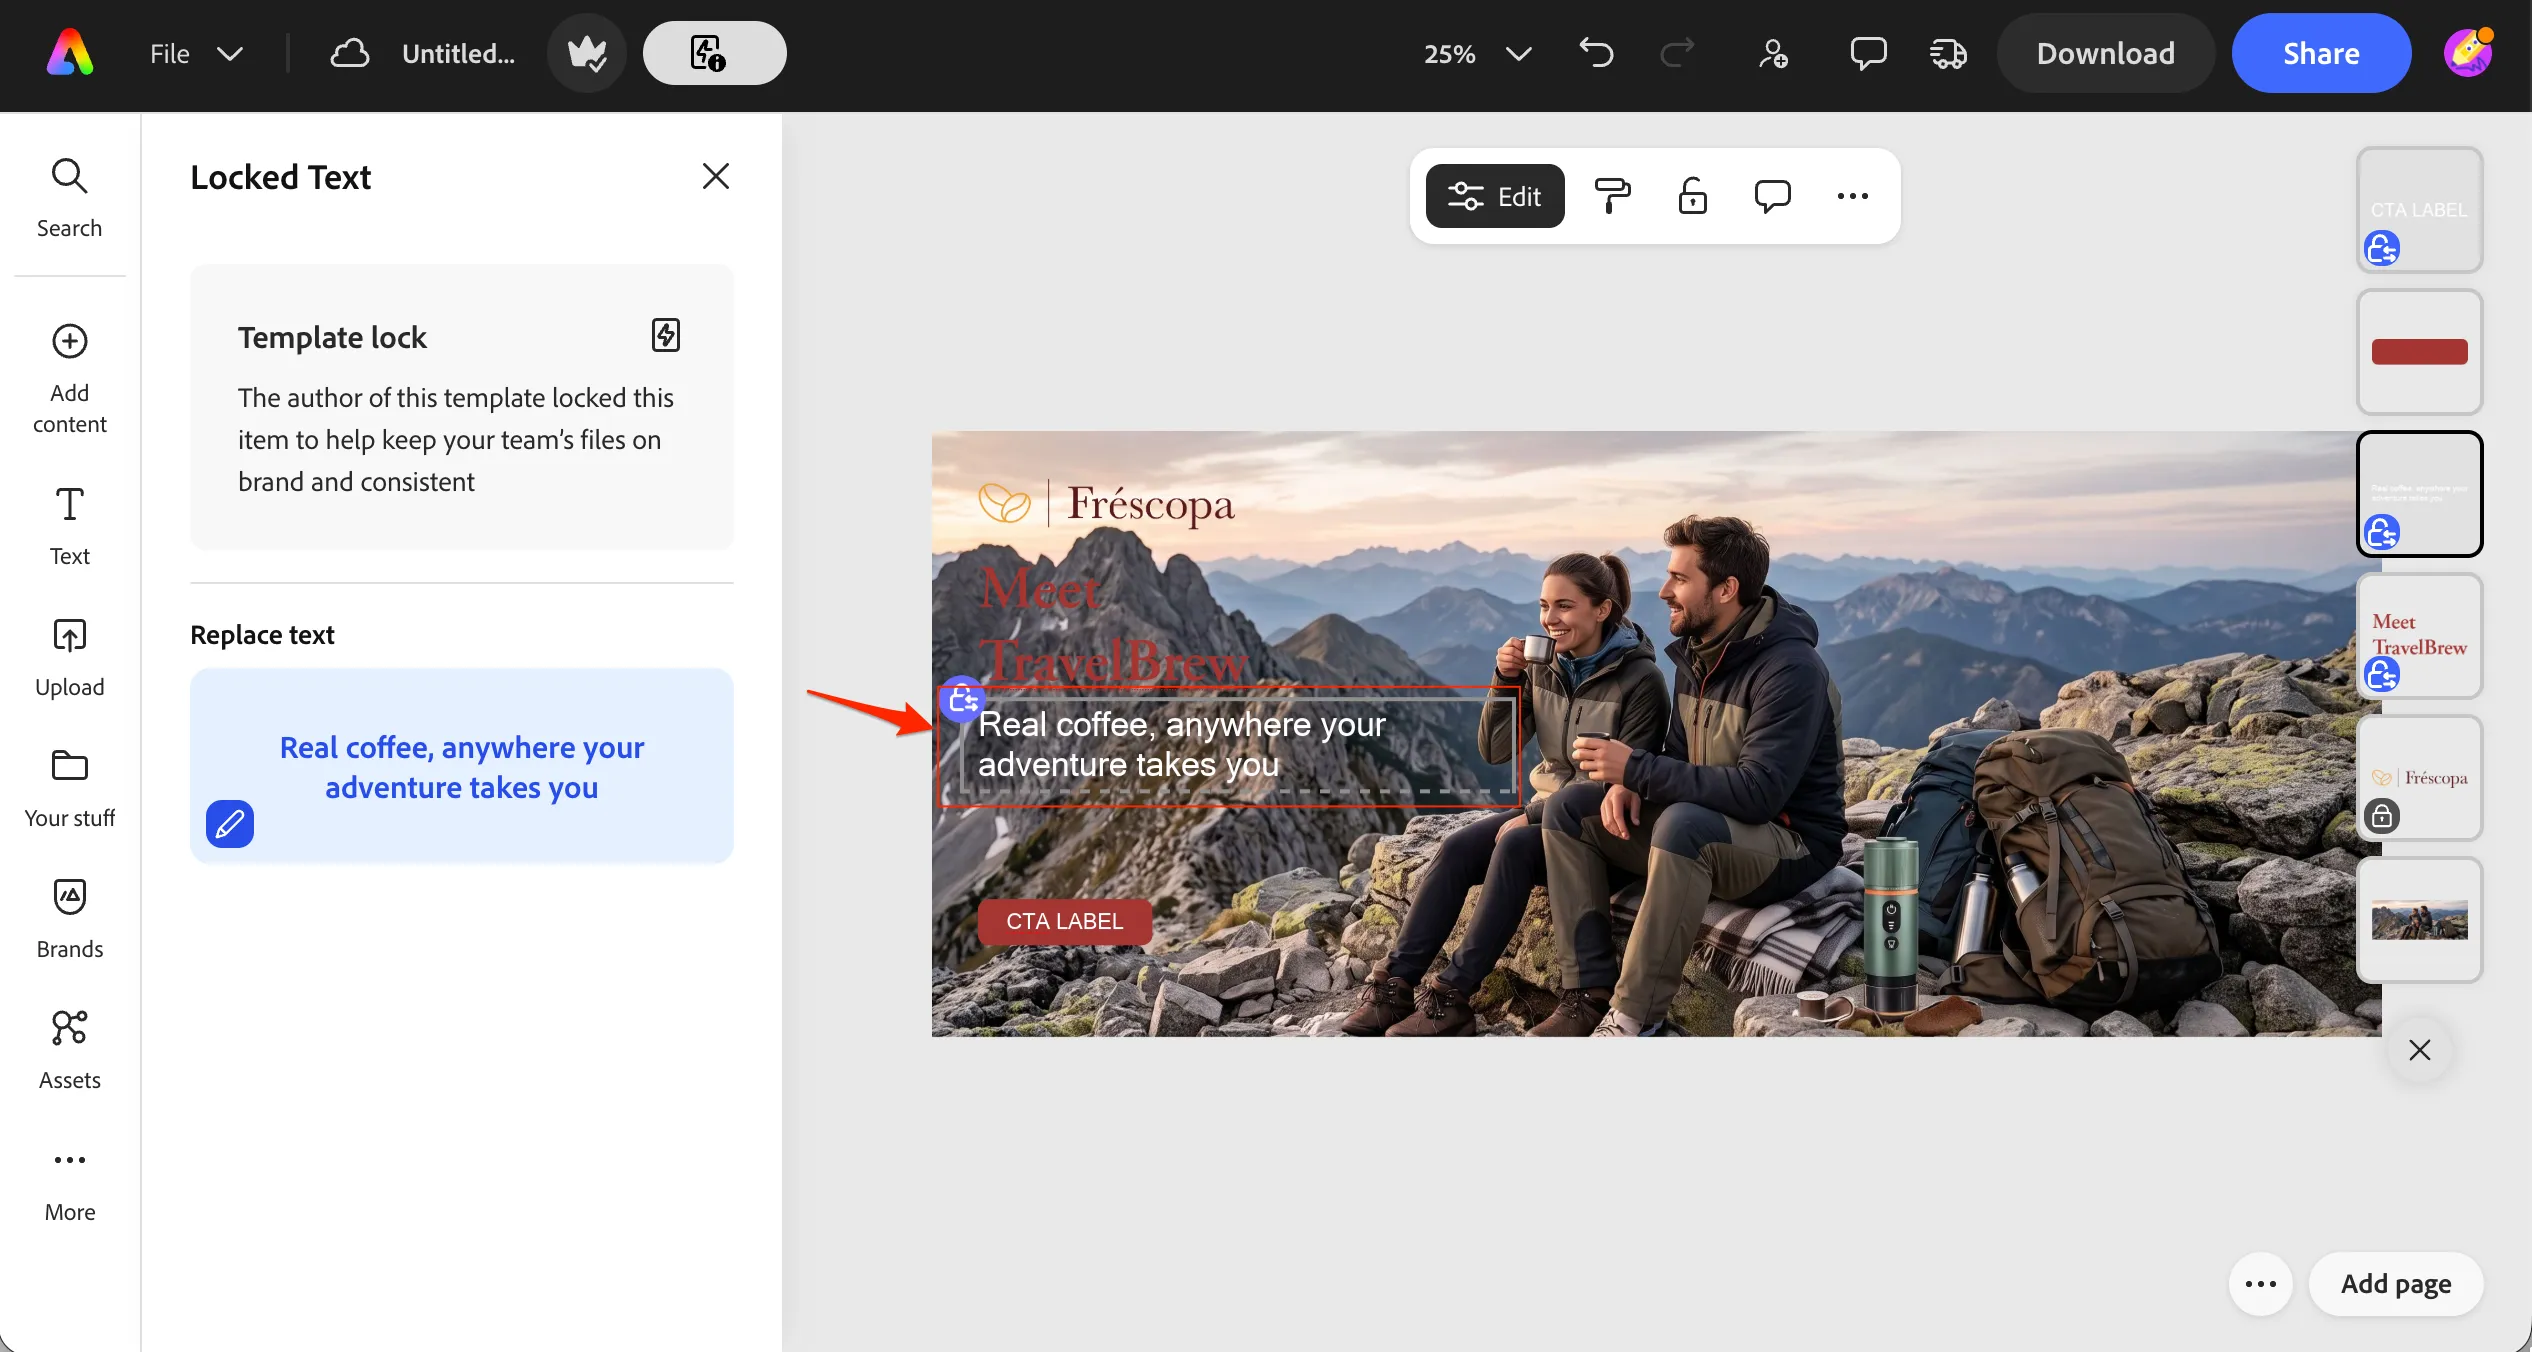Click the Add page button
The height and width of the screenshot is (1352, 2532).
2395,1283
